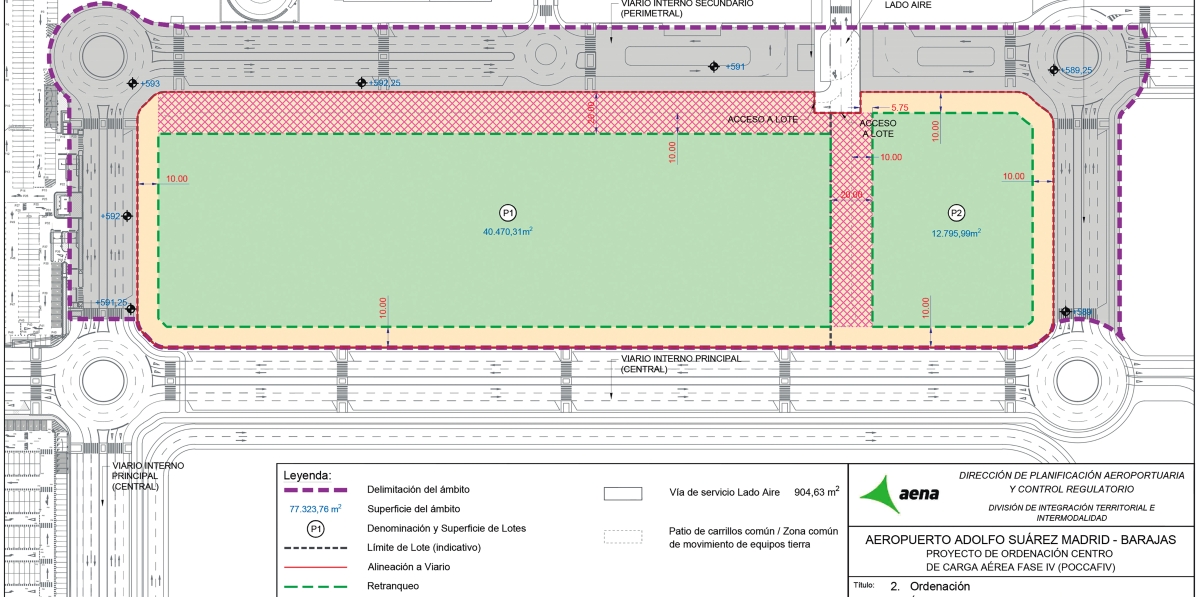Click 'PROYECTO DE ORDENACIÓN CENTRO' project title
Viewport: 1200px width, 597px height.
[1019, 554]
